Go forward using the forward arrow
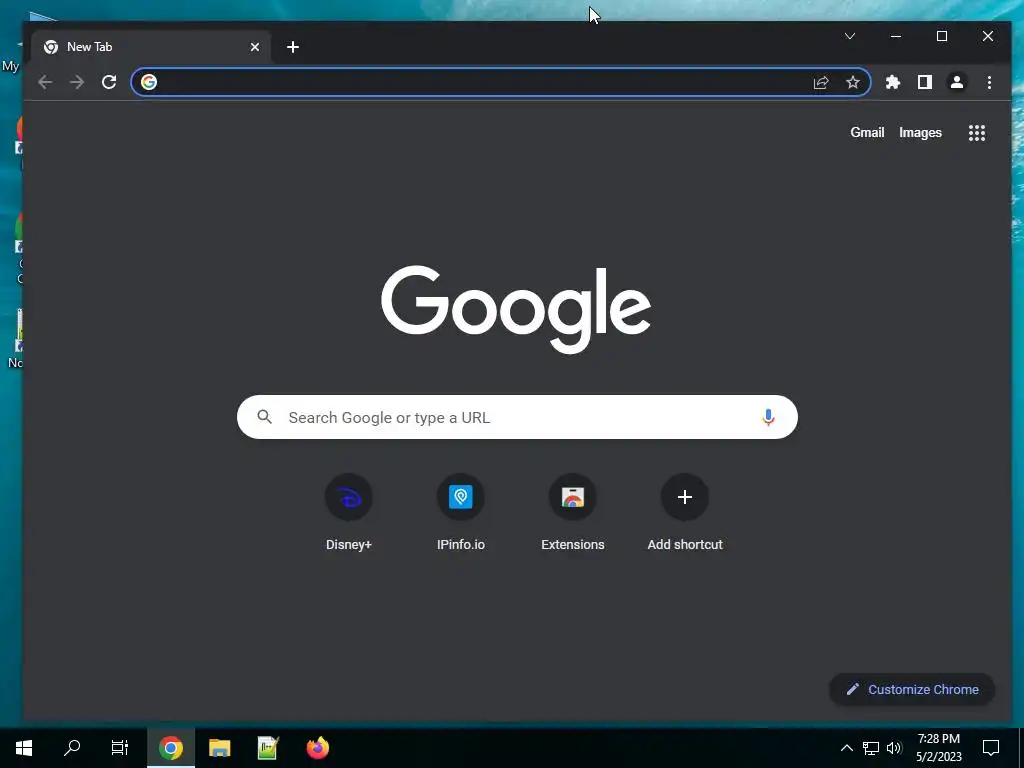Viewport: 1024px width, 768px height. (77, 82)
